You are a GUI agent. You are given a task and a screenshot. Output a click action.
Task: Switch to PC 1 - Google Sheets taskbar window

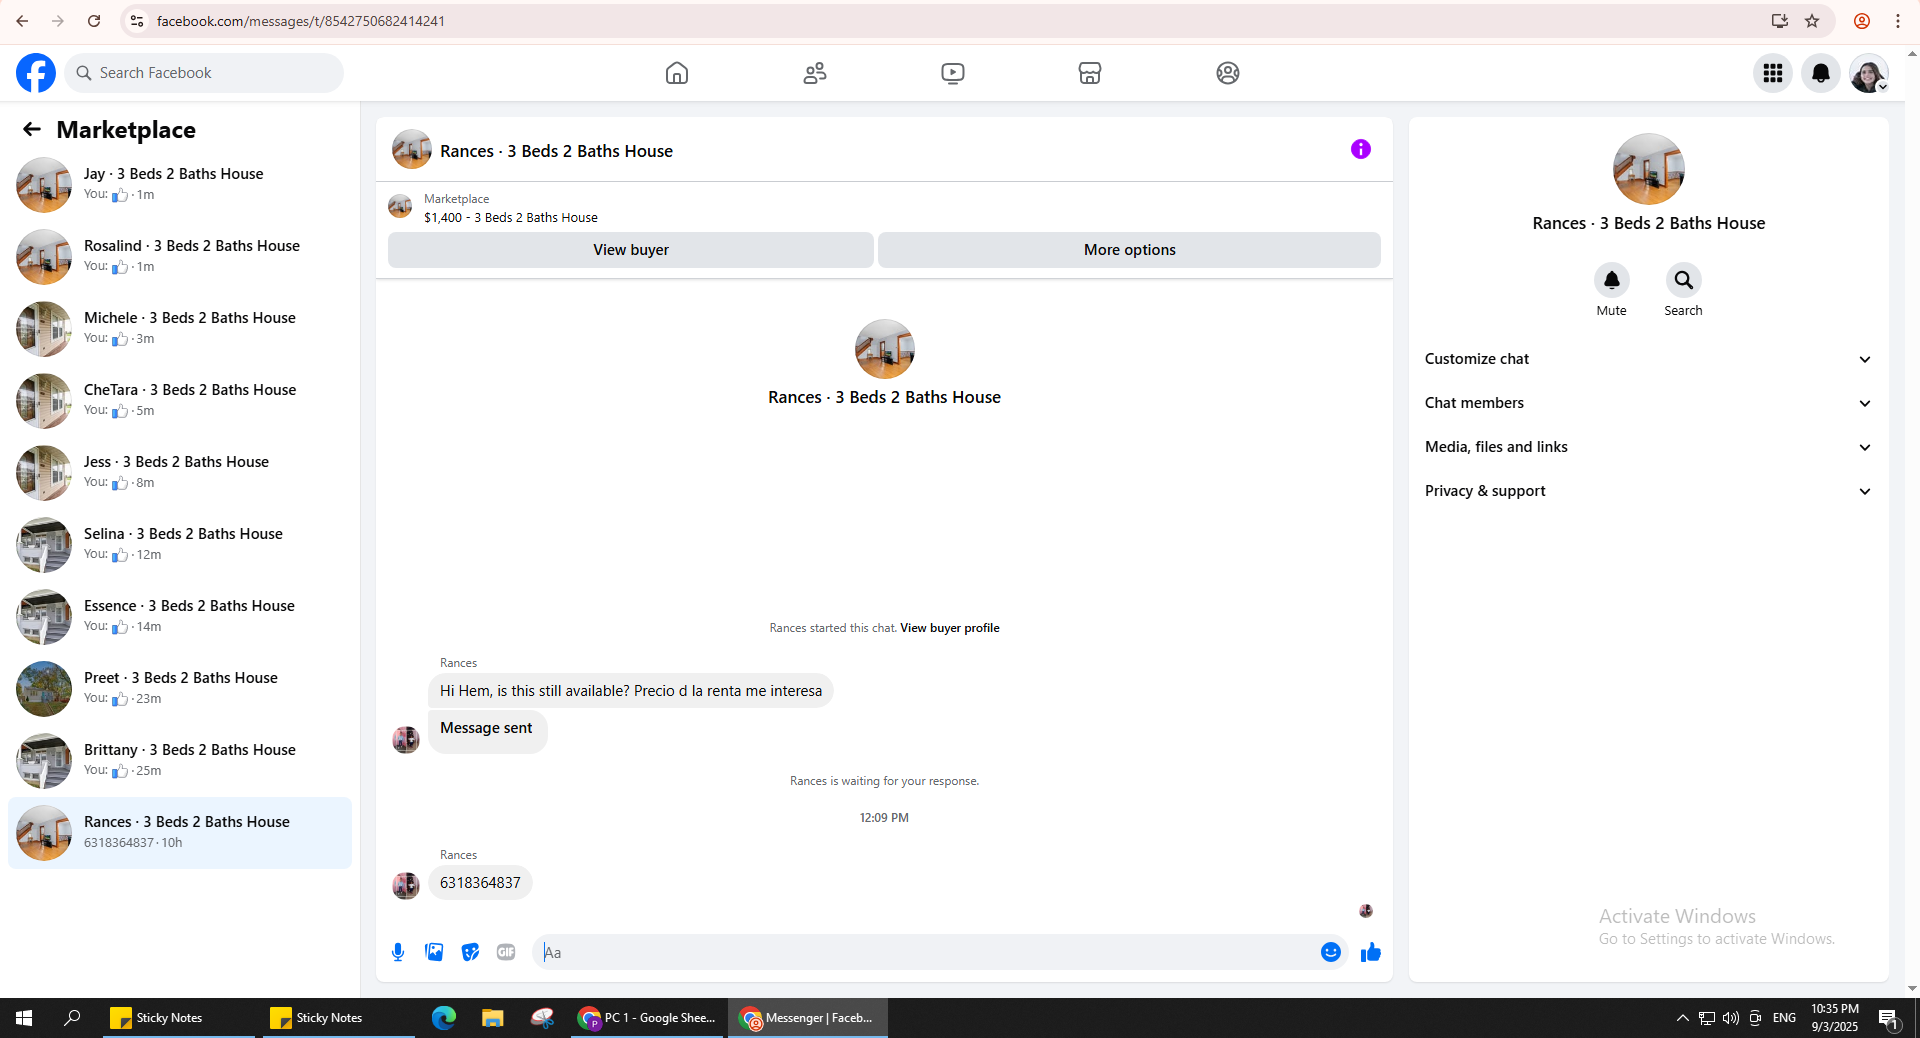(x=648, y=1018)
